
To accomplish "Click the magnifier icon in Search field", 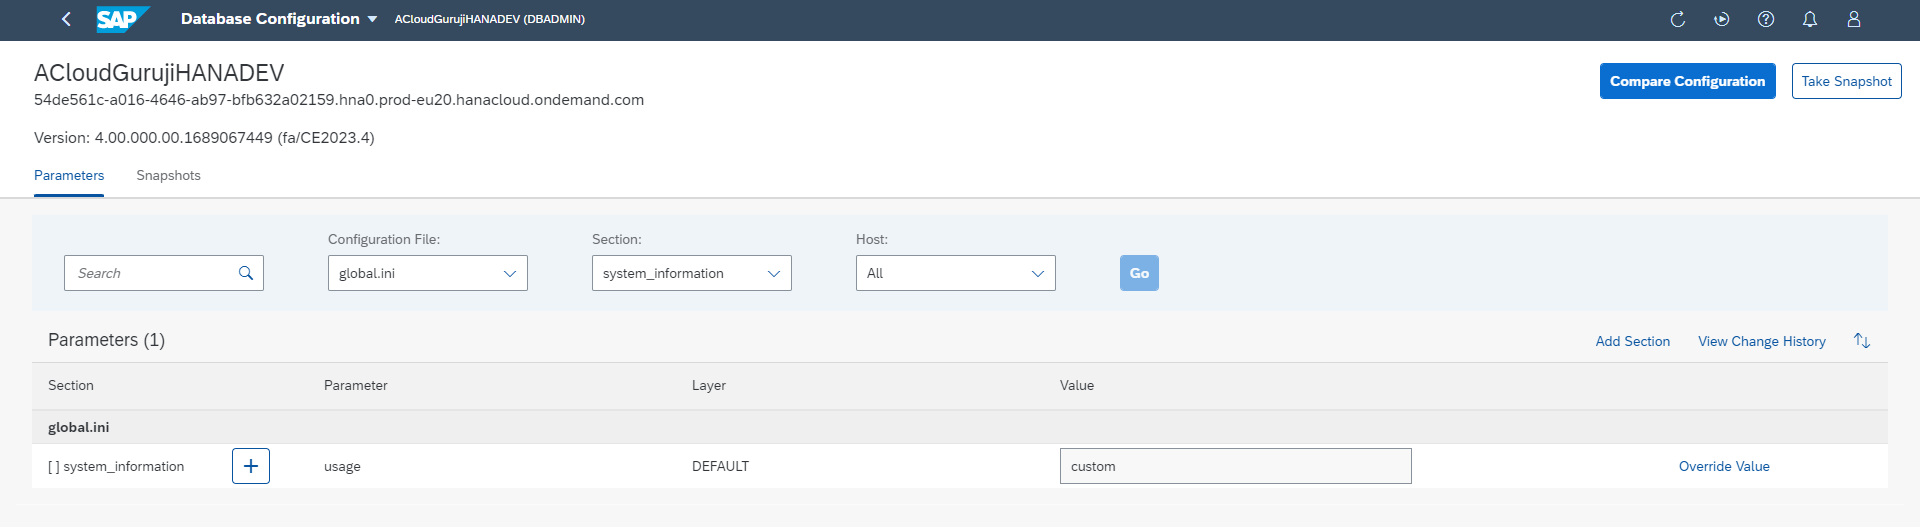I will (x=246, y=273).
